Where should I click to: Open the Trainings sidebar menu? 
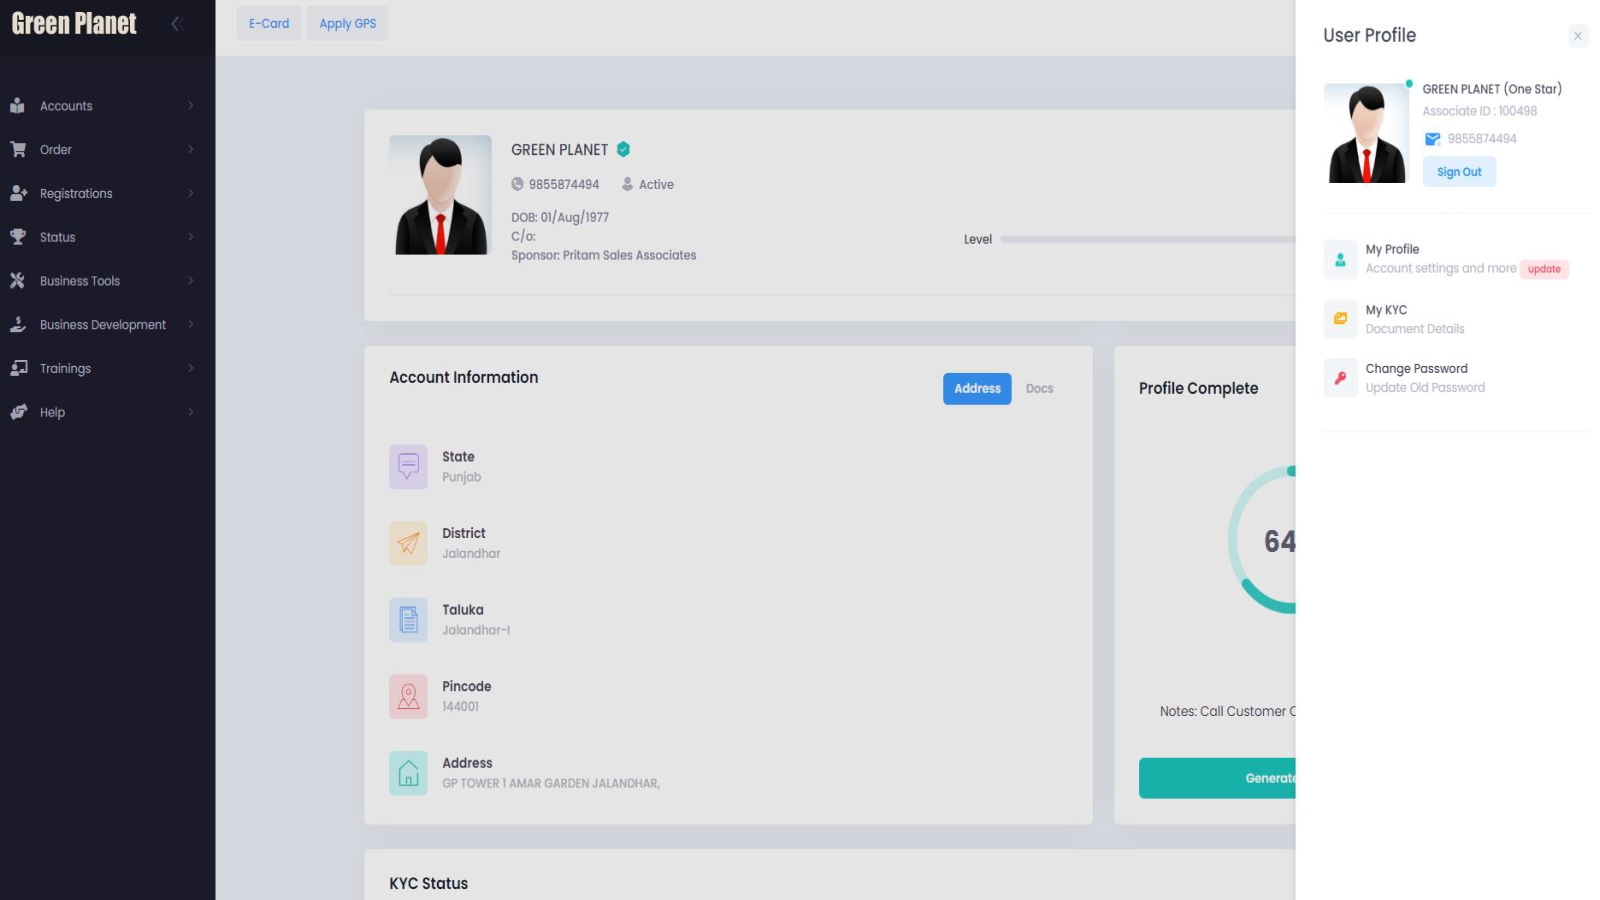coord(100,369)
